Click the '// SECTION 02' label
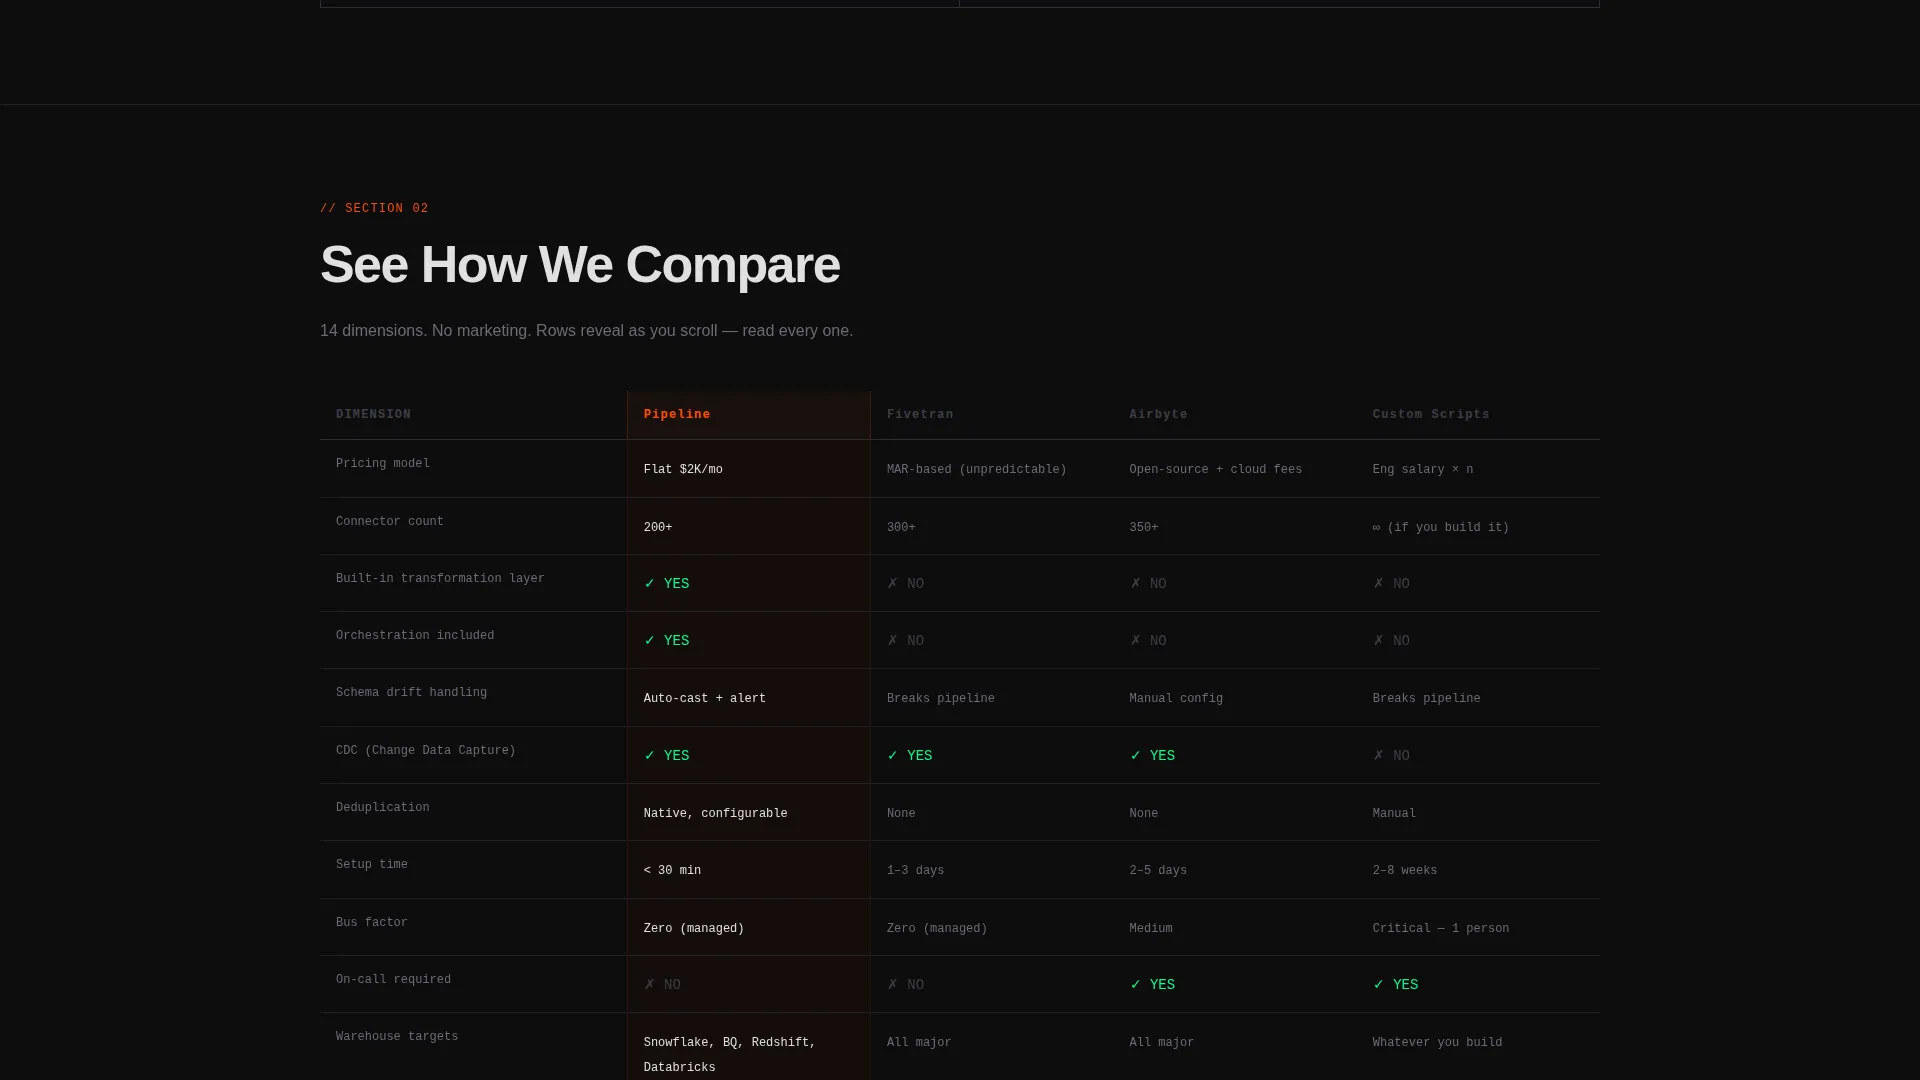 [x=374, y=208]
